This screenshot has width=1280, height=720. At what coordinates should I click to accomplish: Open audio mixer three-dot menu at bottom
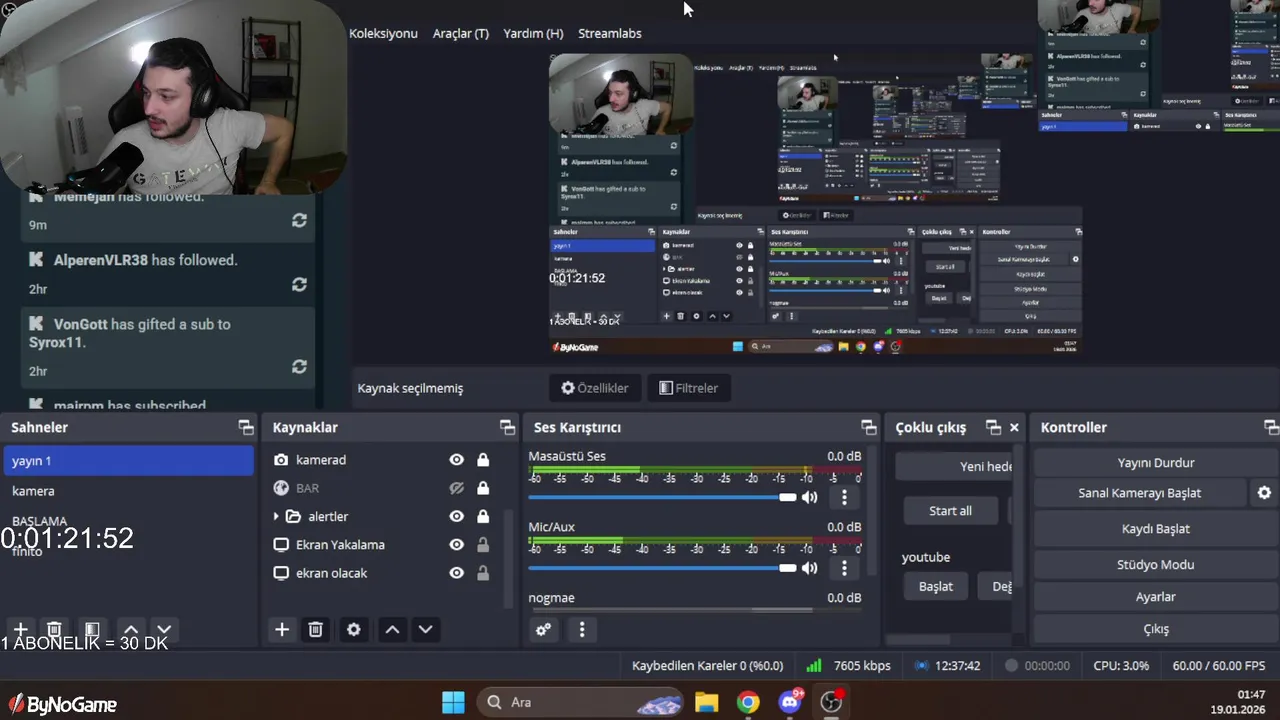coord(582,629)
